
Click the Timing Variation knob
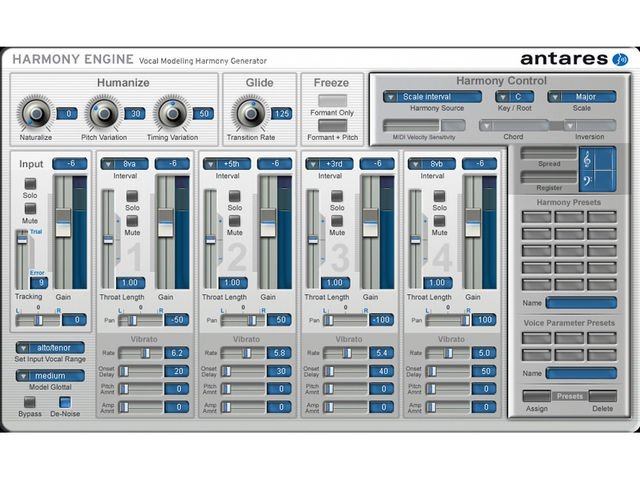(172, 113)
